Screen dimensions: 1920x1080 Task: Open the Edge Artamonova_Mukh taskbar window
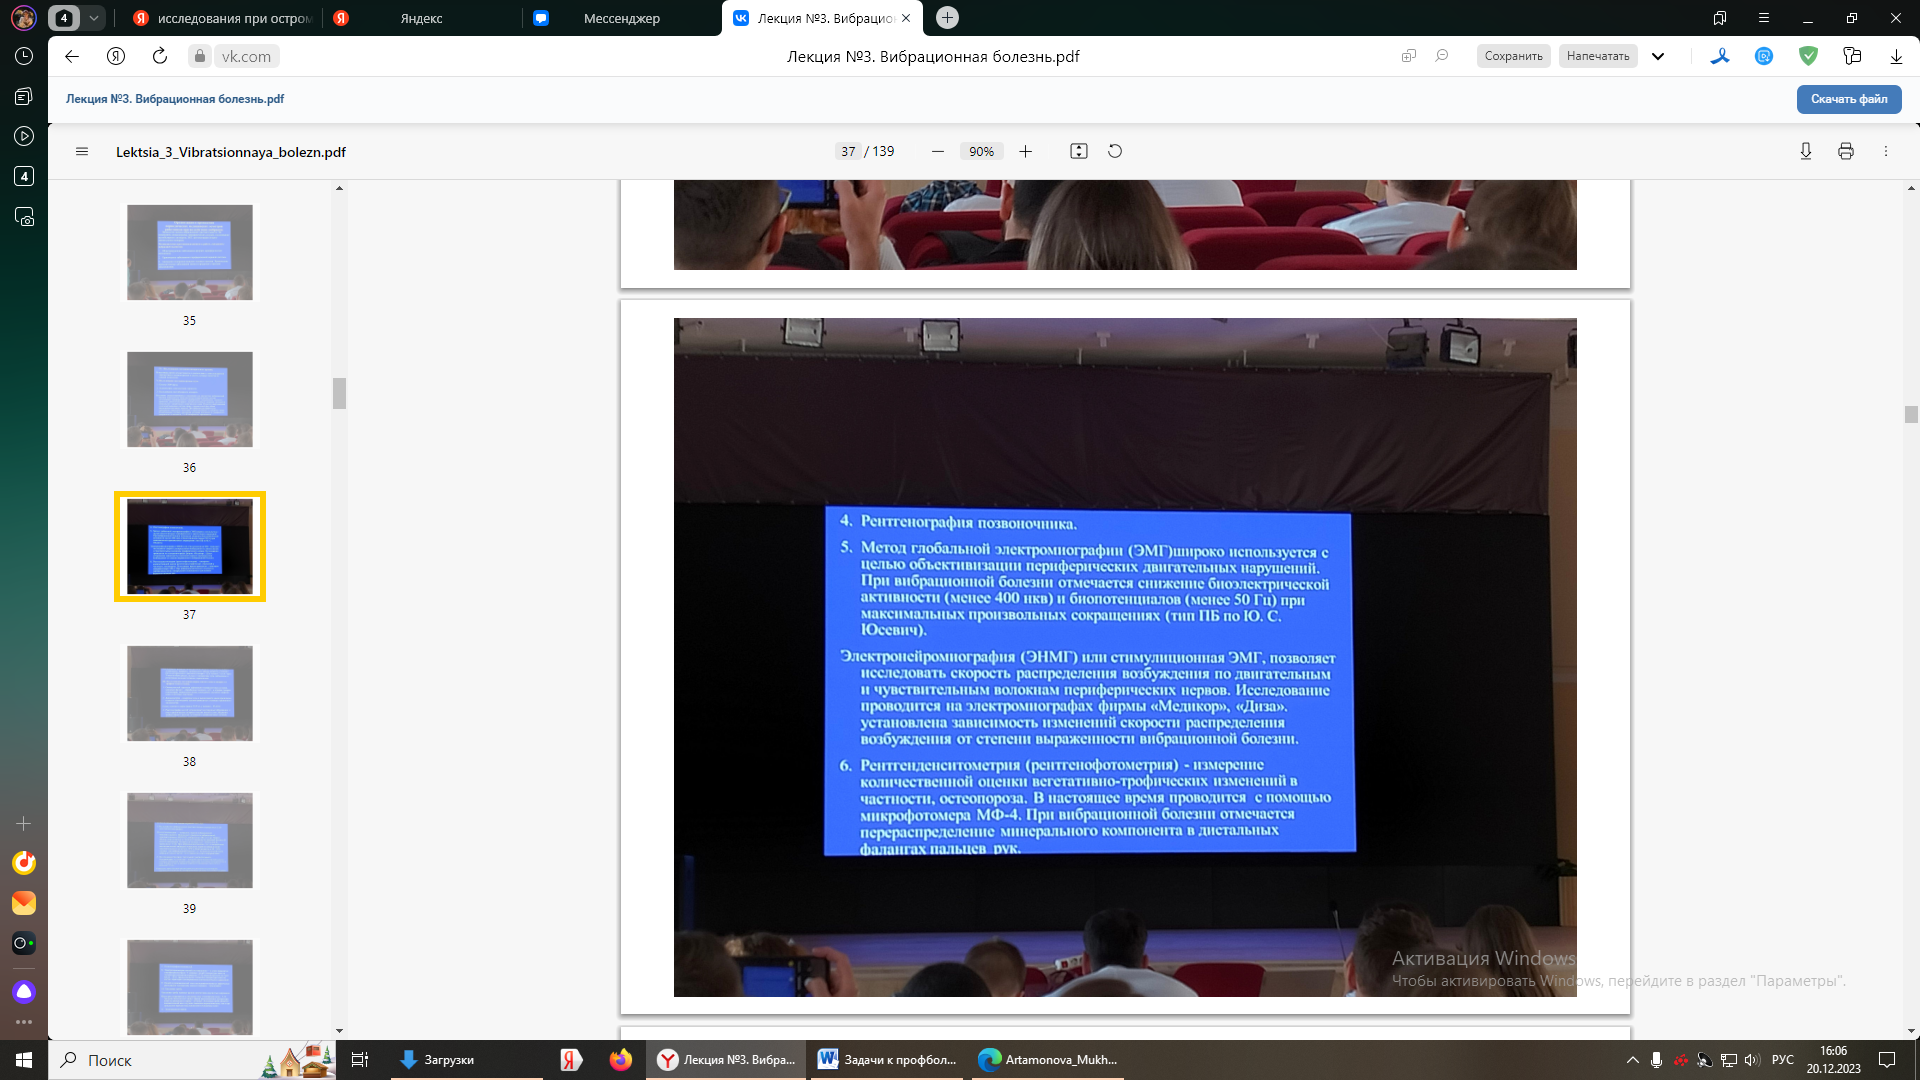tap(1048, 1060)
